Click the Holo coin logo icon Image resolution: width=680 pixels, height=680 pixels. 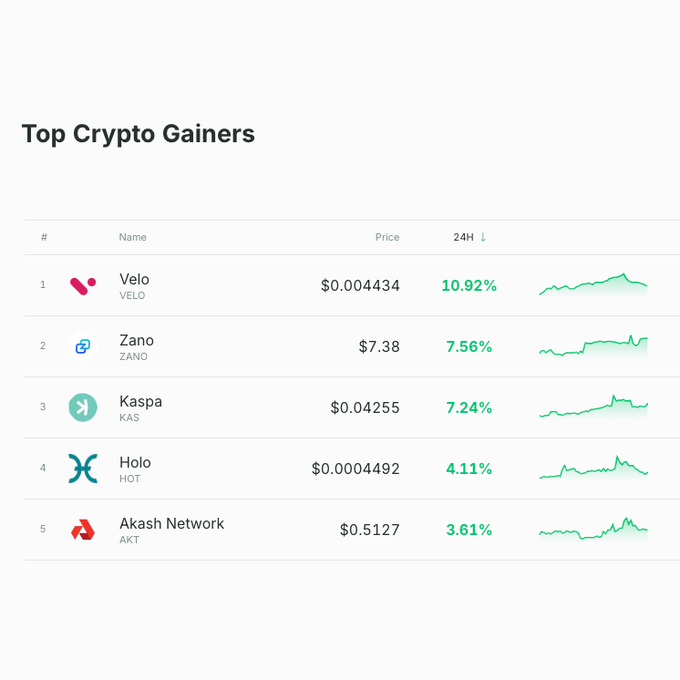click(83, 468)
